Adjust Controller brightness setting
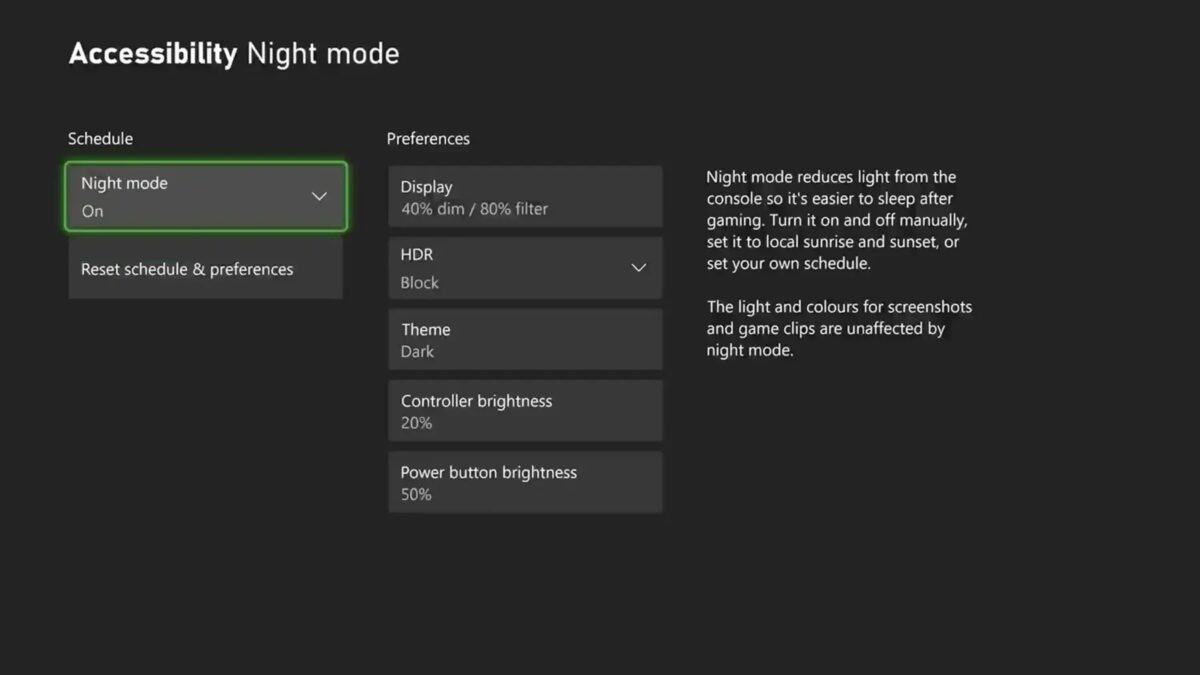The height and width of the screenshot is (675, 1200). [x=525, y=411]
